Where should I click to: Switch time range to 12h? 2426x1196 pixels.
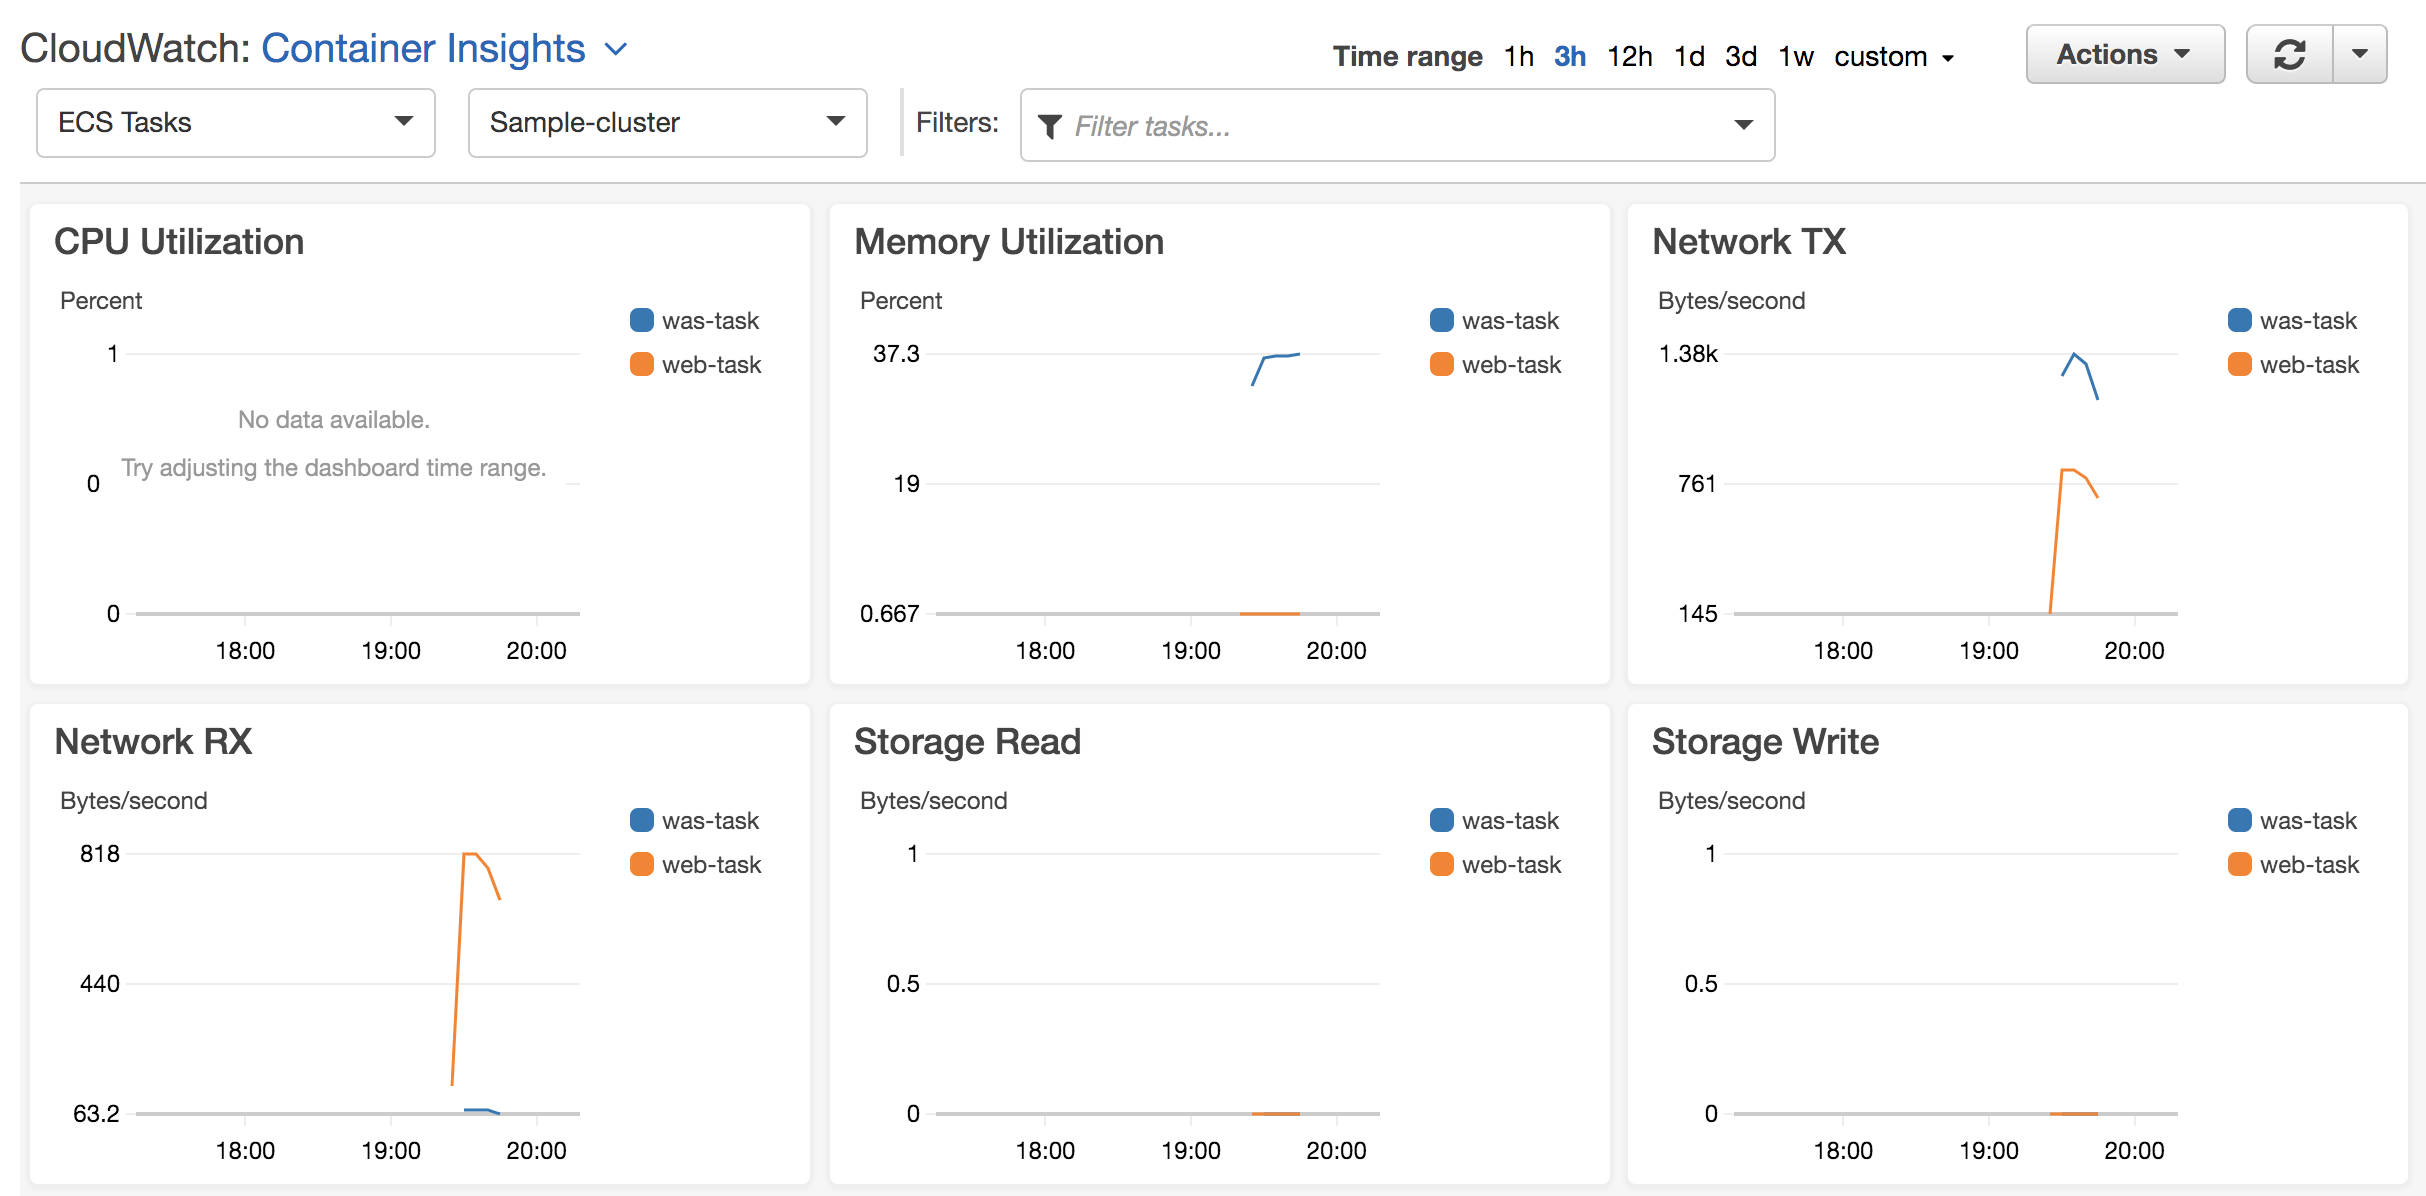pyautogui.click(x=1629, y=56)
